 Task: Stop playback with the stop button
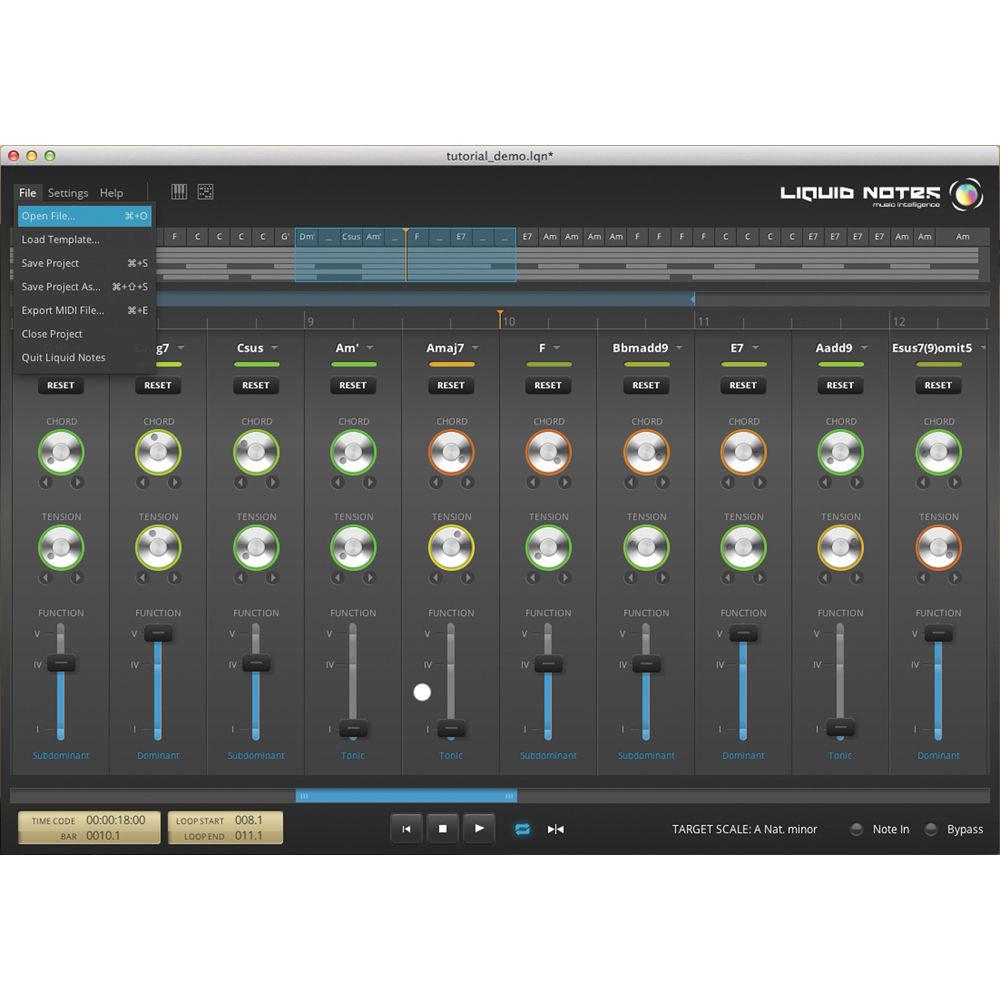[442, 828]
